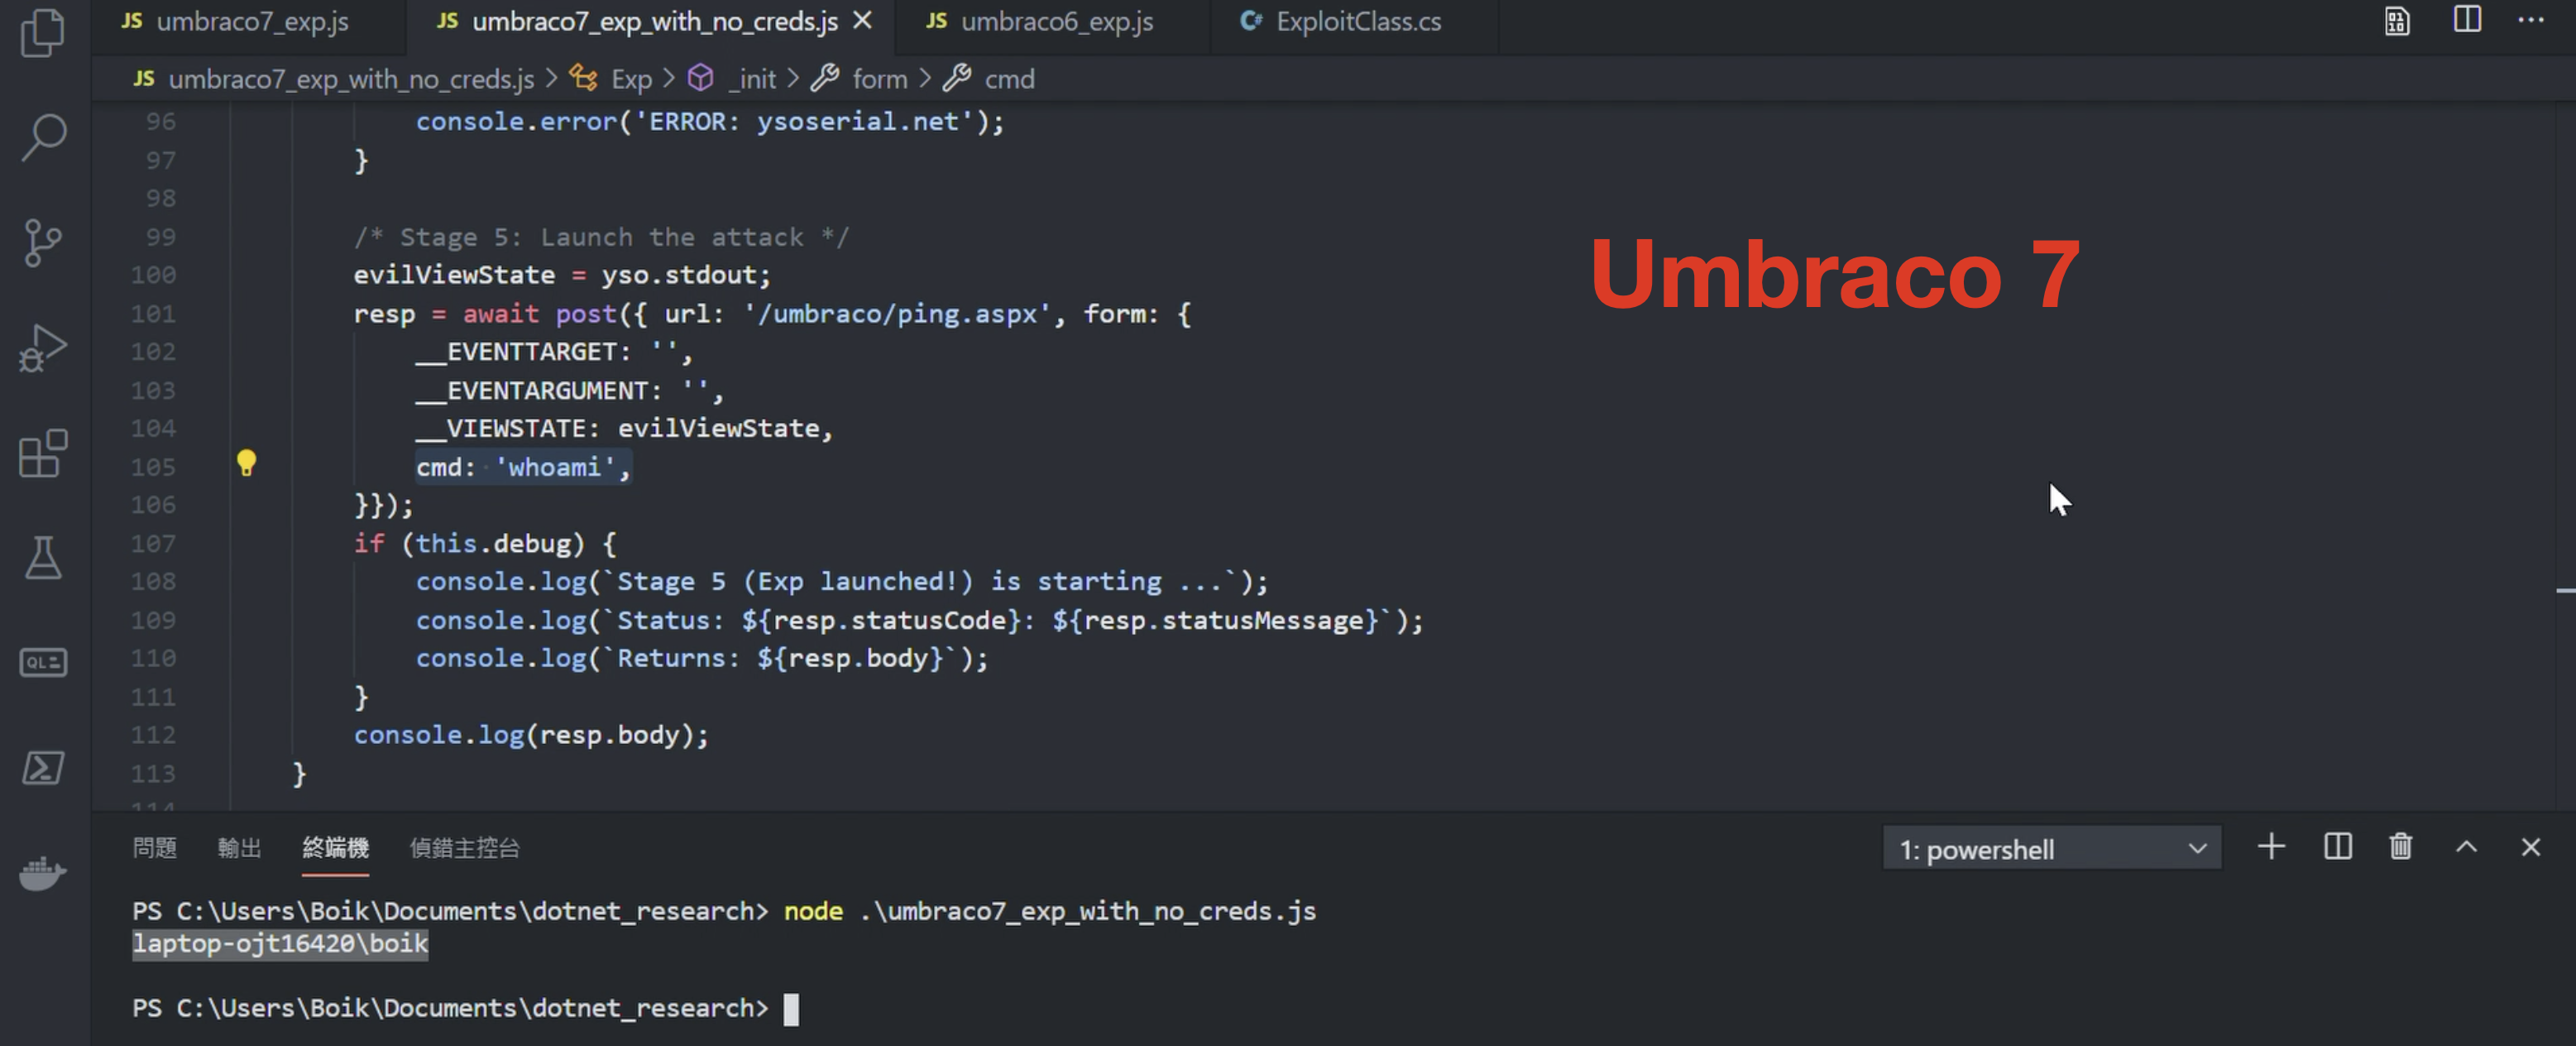The image size is (2576, 1046).
Task: Split the terminal panel
Action: (x=2337, y=847)
